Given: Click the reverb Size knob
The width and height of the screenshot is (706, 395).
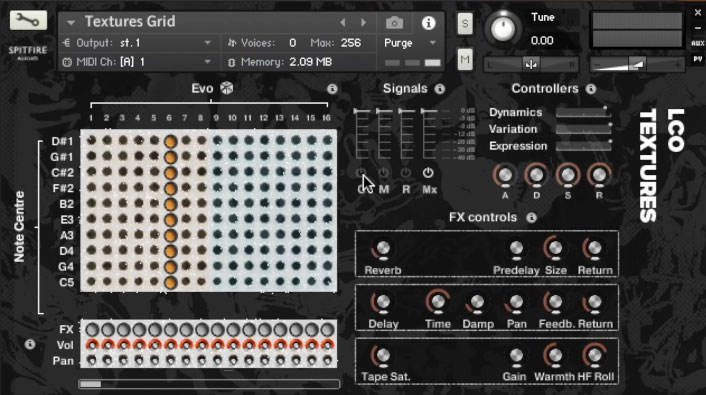Looking at the screenshot, I should tap(555, 248).
